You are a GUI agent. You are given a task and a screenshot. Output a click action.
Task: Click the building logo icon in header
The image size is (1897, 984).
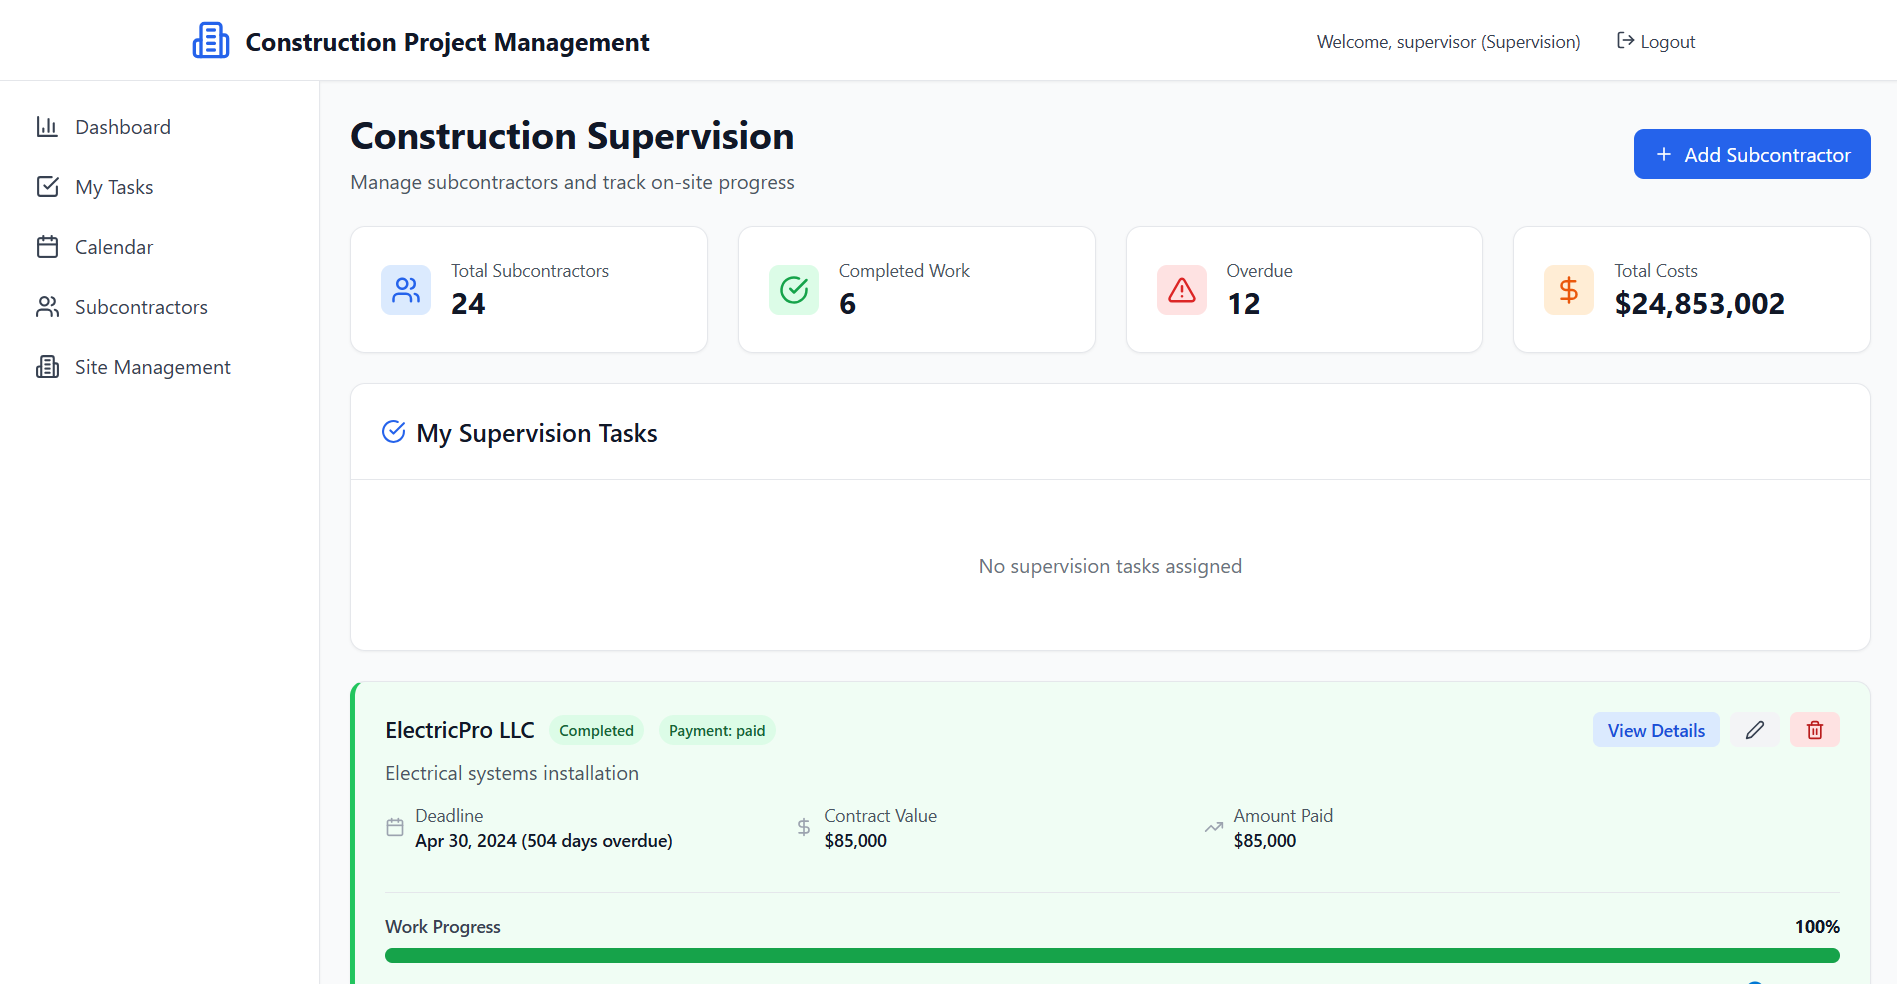(x=210, y=41)
